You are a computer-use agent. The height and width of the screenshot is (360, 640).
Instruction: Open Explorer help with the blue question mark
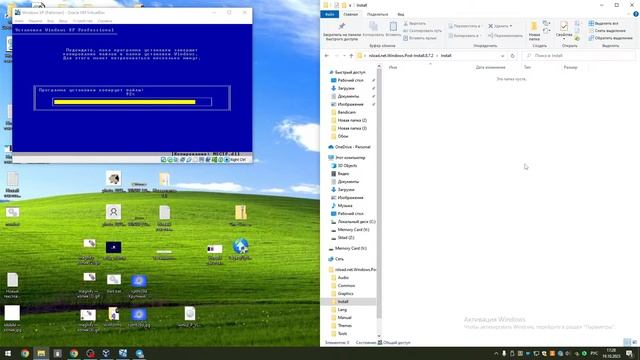coord(636,14)
